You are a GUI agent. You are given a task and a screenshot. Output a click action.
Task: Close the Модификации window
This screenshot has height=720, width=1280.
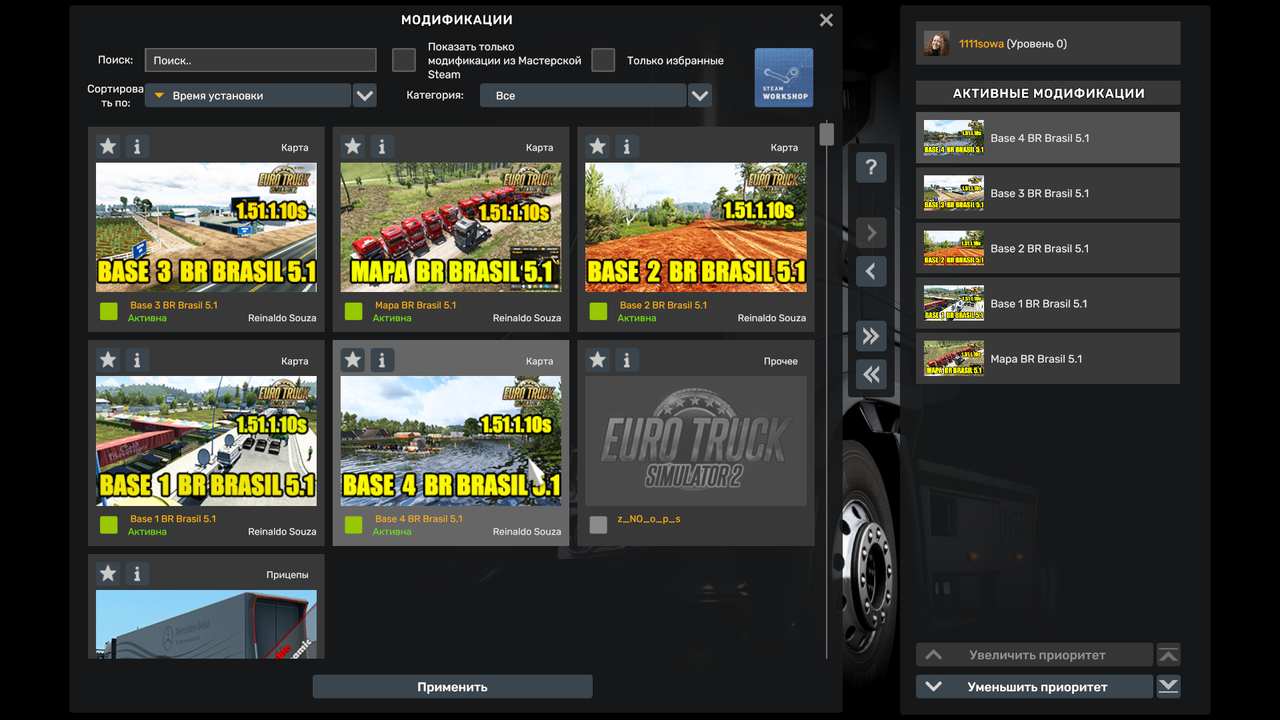(826, 20)
